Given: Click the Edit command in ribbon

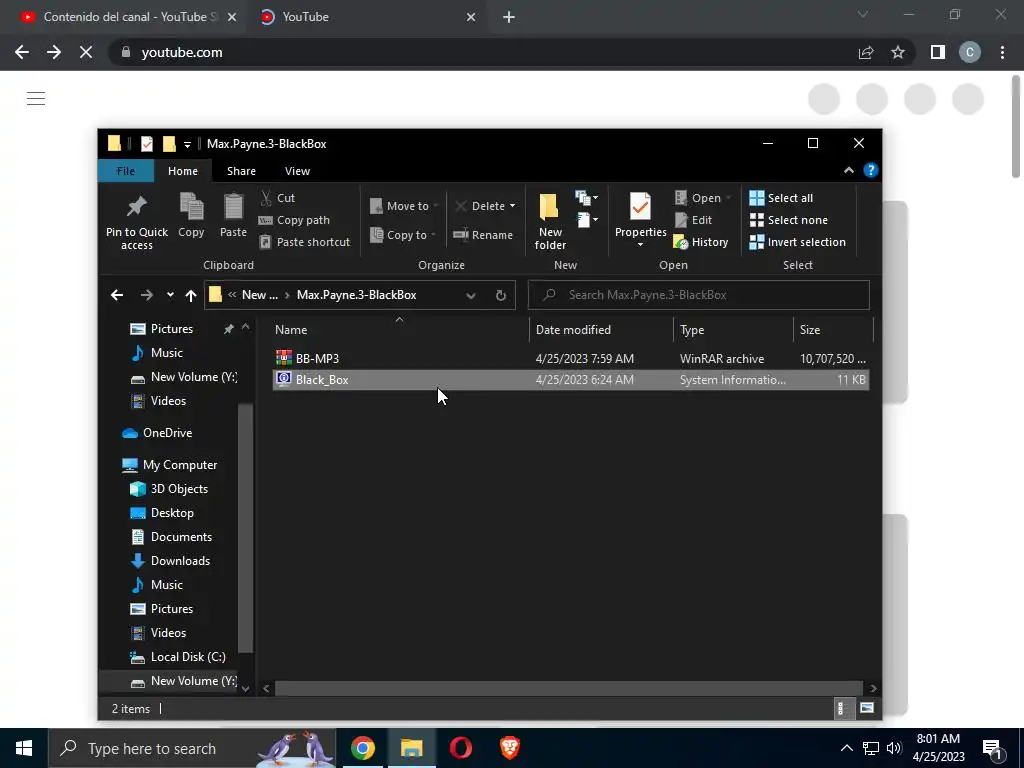Looking at the screenshot, I should coord(693,220).
